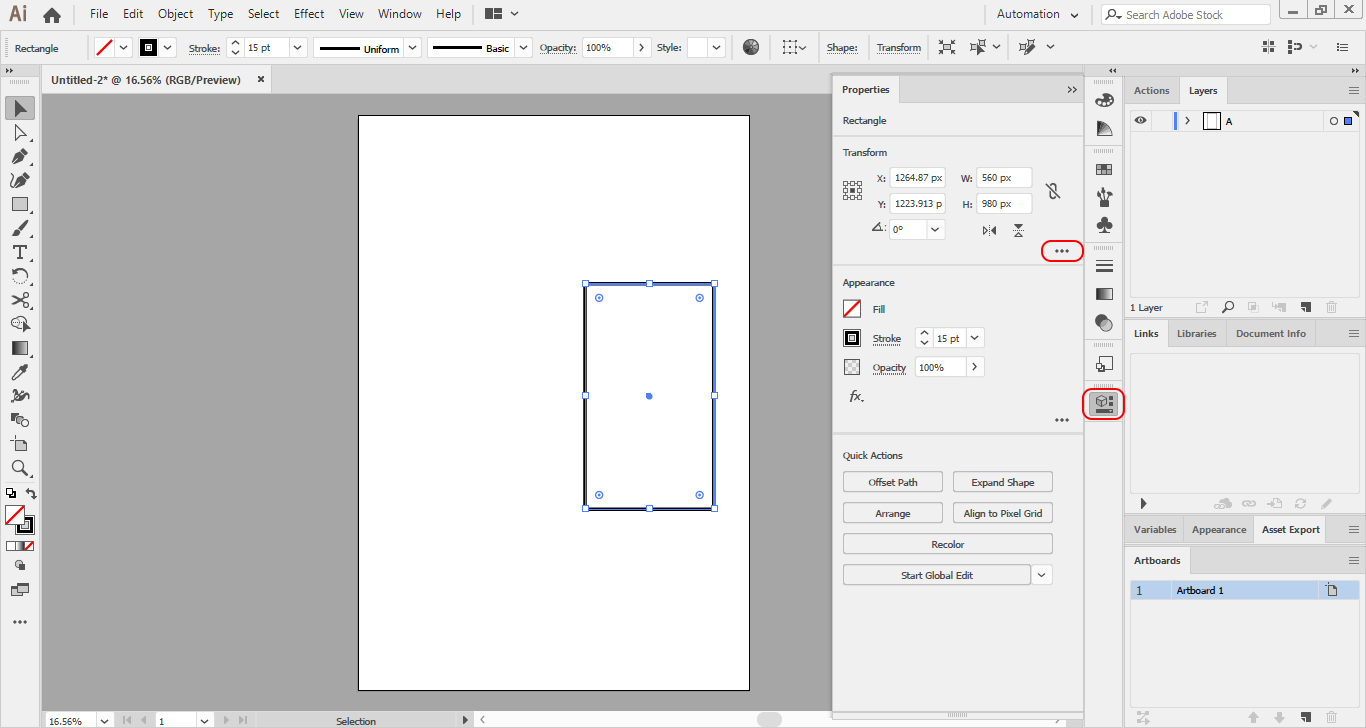Open the Start Global Edit options dropdown
The height and width of the screenshot is (728, 1366).
1042,575
